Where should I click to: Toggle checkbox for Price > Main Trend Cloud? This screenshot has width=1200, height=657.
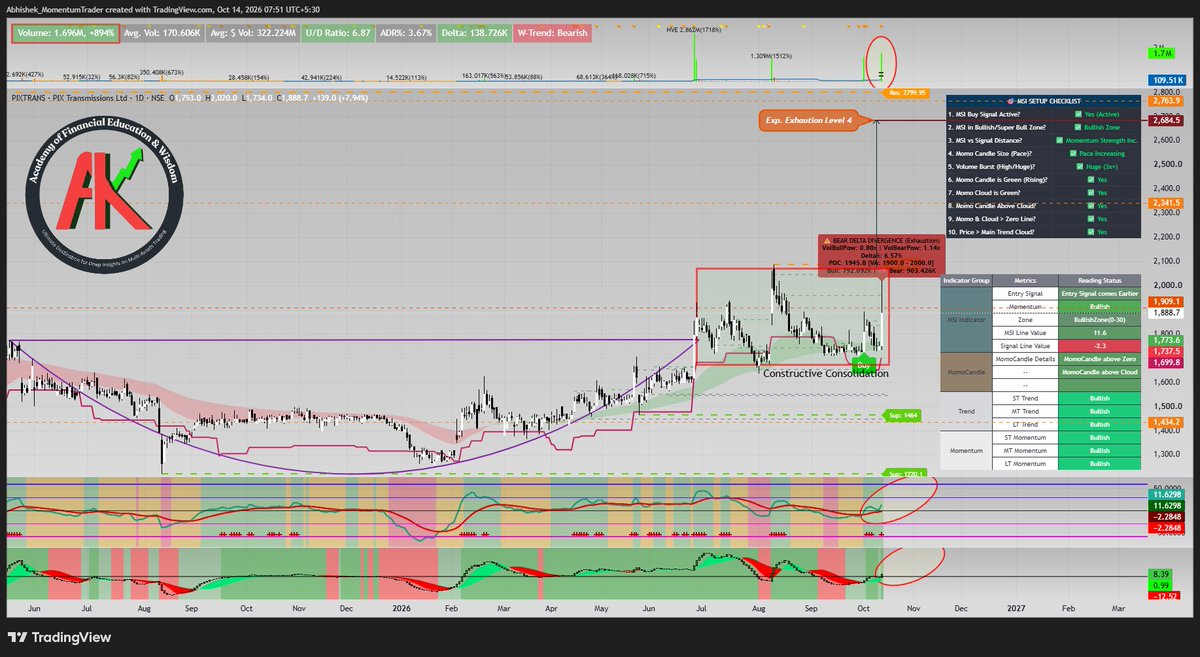pos(1091,231)
